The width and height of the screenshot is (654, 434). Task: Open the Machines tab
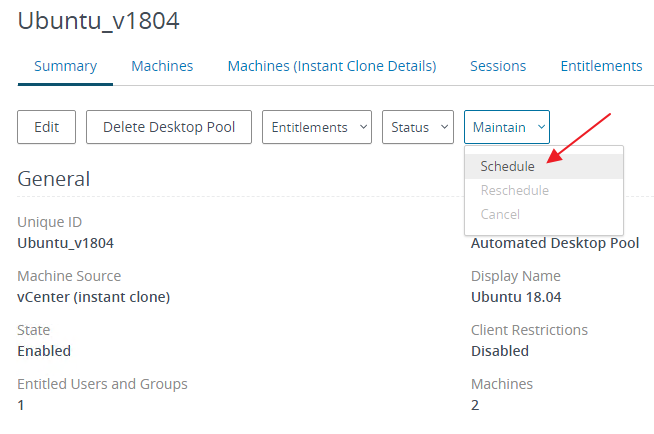(x=162, y=66)
